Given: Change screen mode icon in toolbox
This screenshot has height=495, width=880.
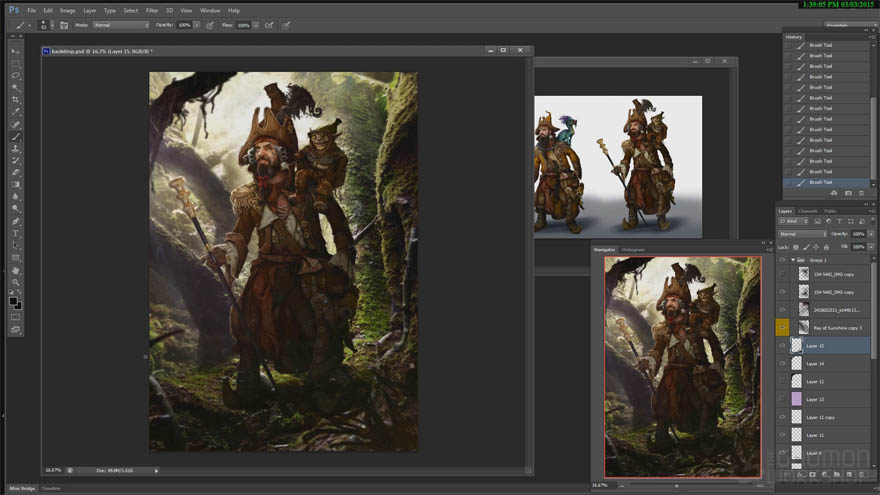Looking at the screenshot, I should 16,330.
